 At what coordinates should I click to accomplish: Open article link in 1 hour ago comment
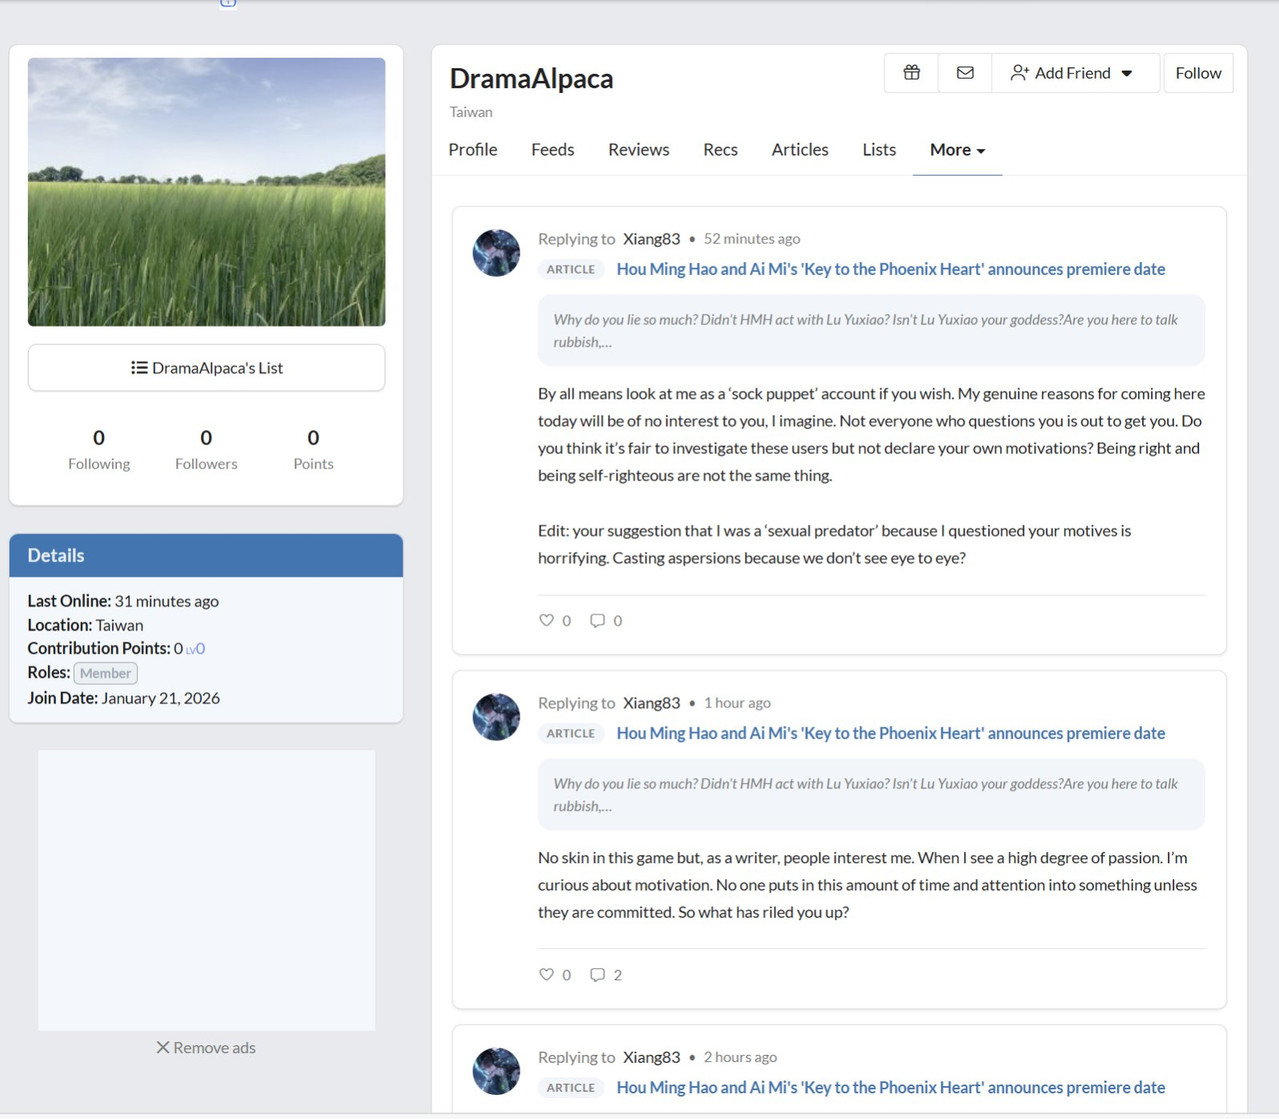(890, 733)
